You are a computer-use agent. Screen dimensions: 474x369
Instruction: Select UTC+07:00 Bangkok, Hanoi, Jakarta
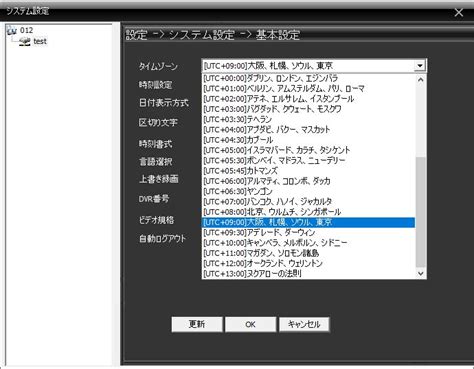pyautogui.click(x=308, y=202)
